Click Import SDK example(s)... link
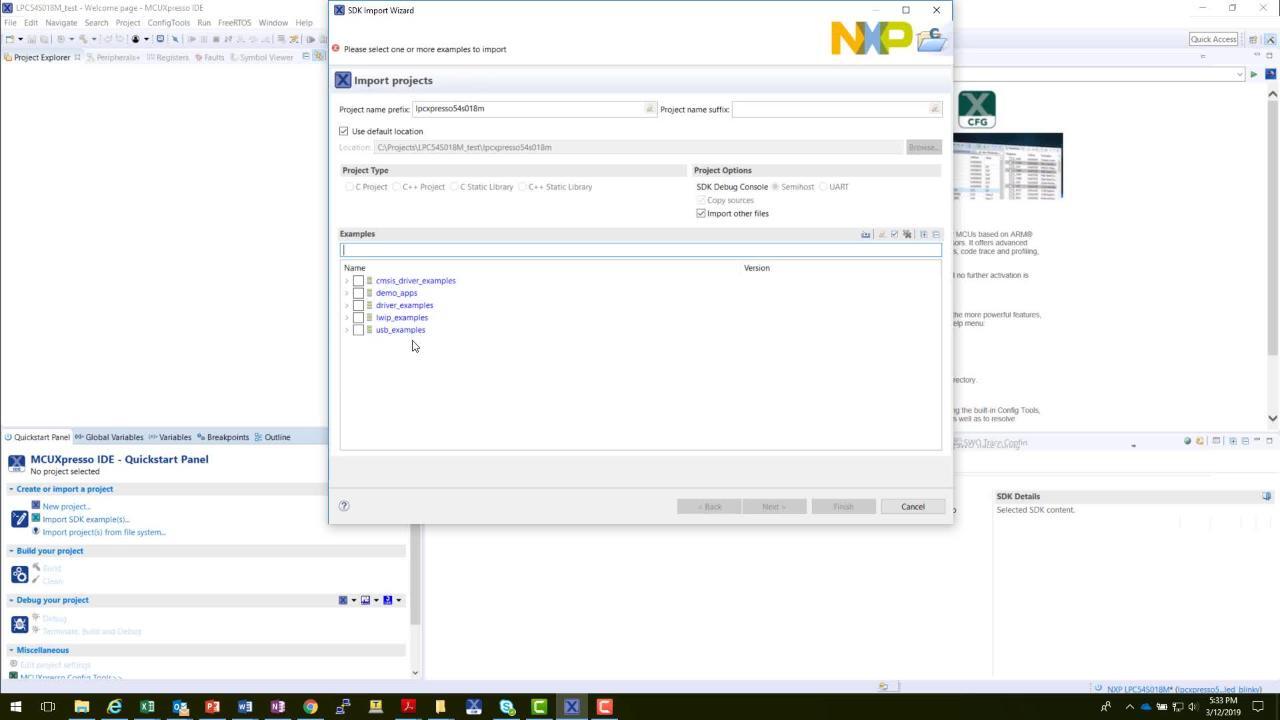The height and width of the screenshot is (720, 1280). click(86, 519)
